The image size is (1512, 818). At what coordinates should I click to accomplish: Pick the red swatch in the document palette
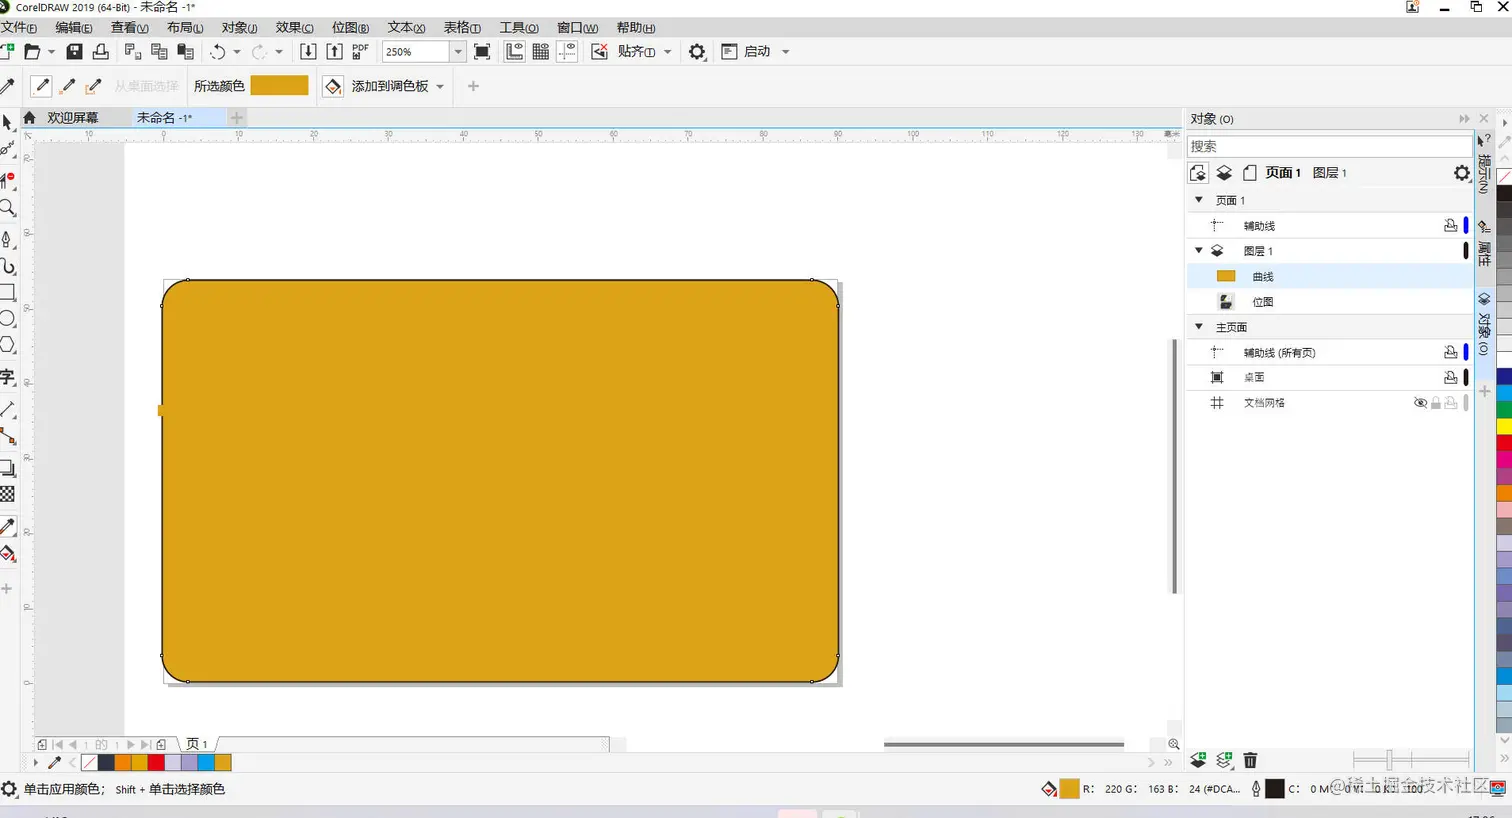point(156,763)
